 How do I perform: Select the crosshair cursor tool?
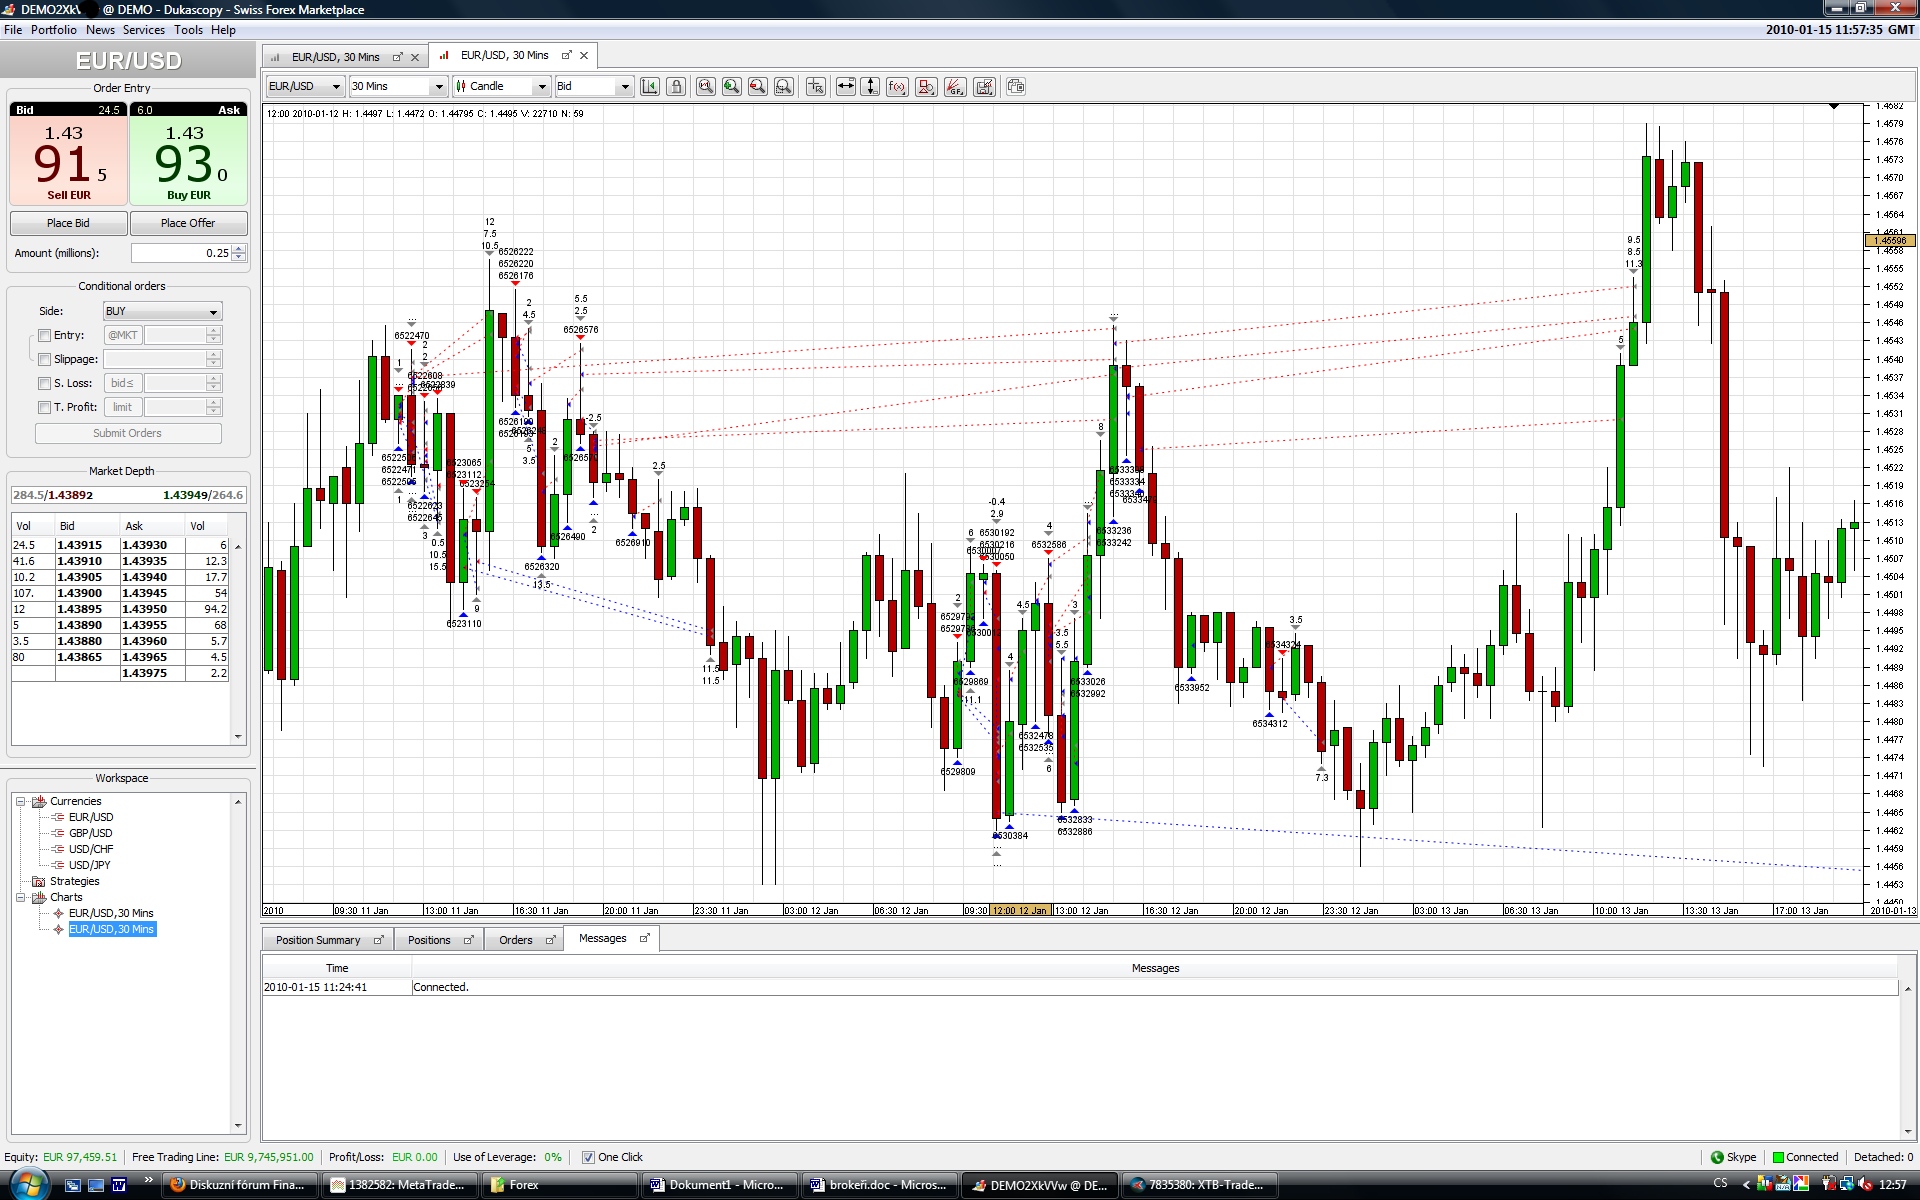pyautogui.click(x=816, y=87)
